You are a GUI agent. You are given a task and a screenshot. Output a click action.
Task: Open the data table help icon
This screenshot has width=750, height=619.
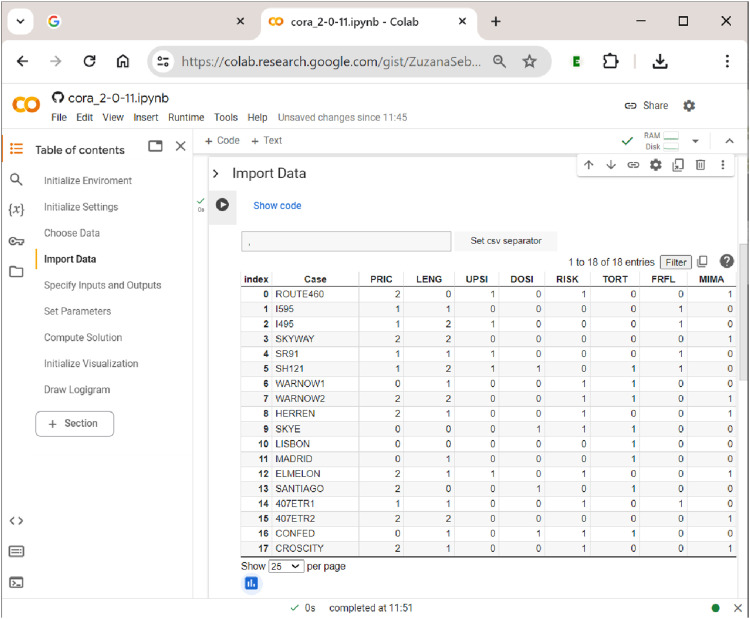click(727, 261)
